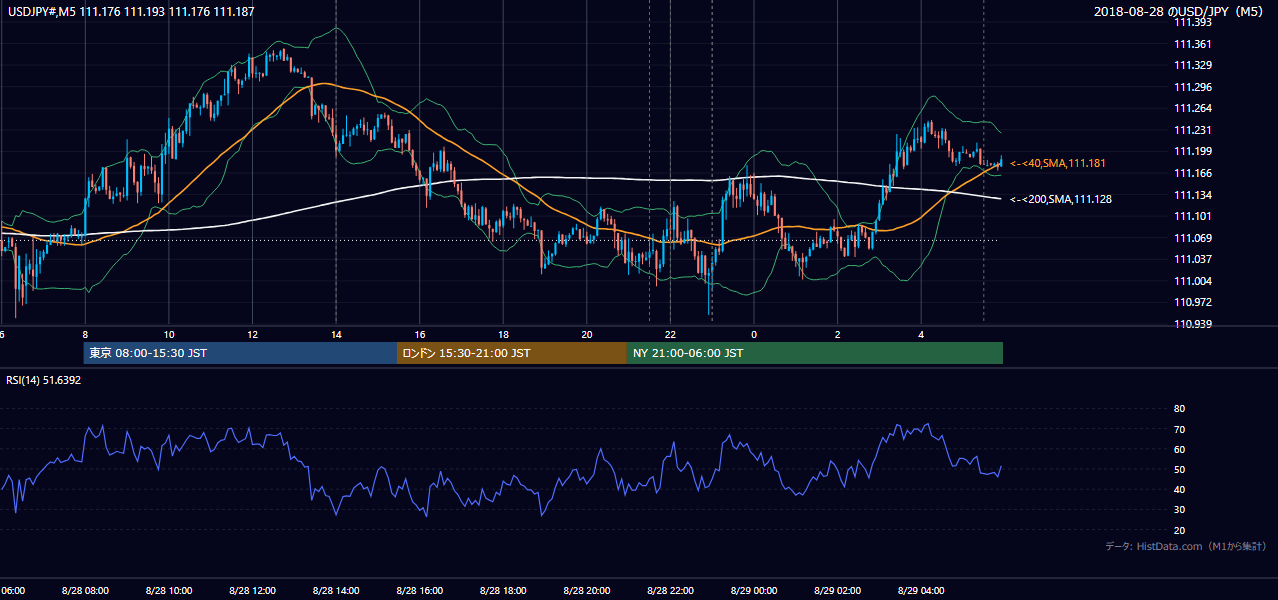The image size is (1278, 600).
Task: Select the 東京 08:00-15:30 JST session bar
Action: (240, 353)
